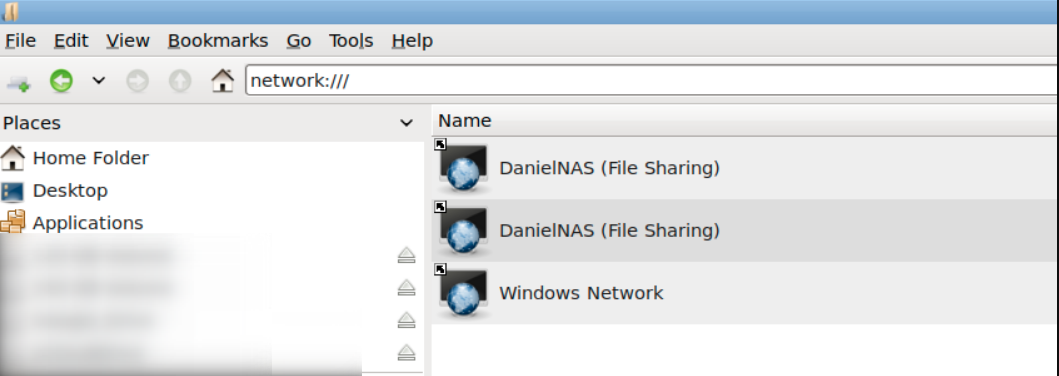The height and width of the screenshot is (376, 1059).
Task: Open the Help menu
Action: (x=412, y=41)
